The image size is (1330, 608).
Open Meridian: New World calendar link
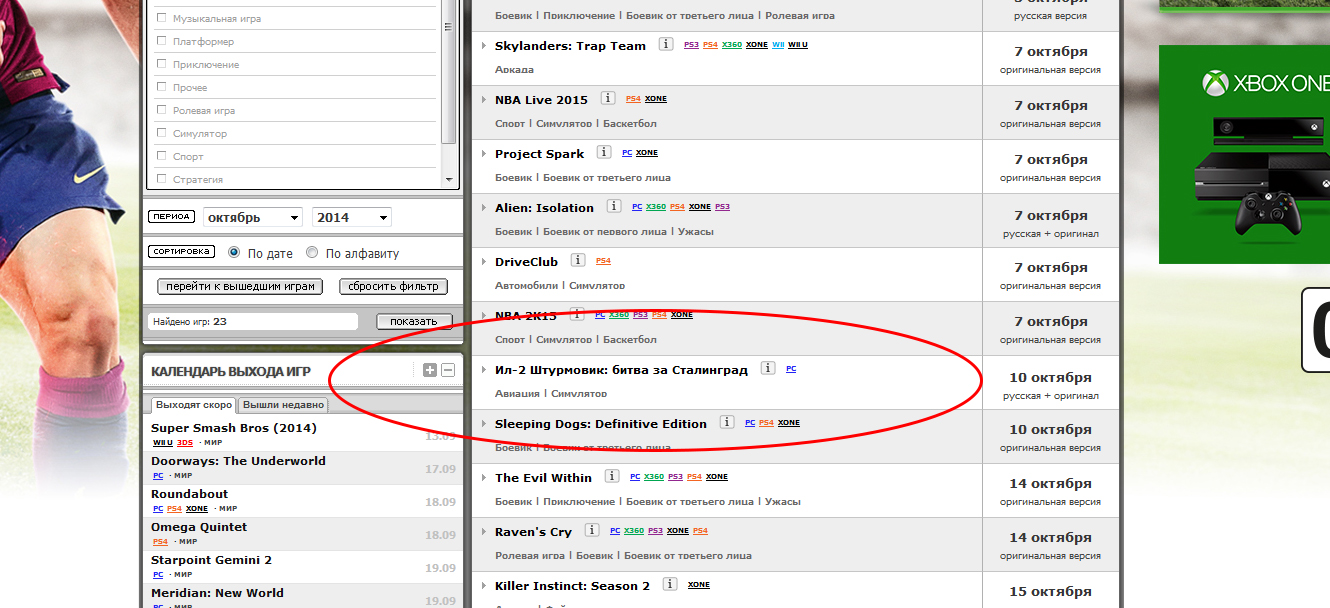(x=217, y=593)
